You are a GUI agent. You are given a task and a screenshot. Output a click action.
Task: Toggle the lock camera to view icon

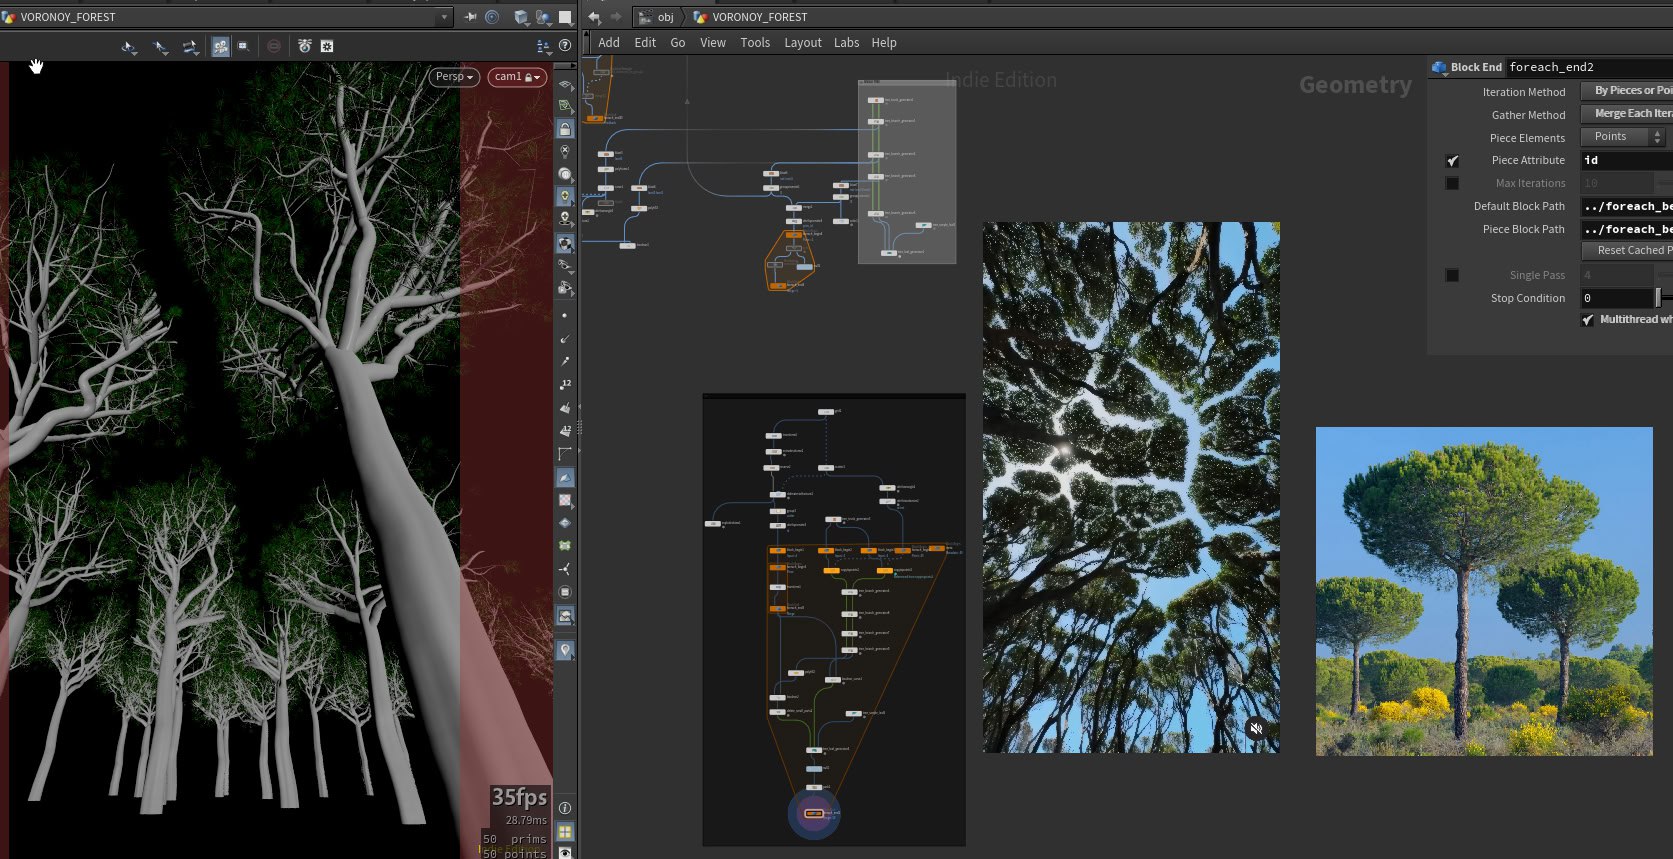point(565,129)
